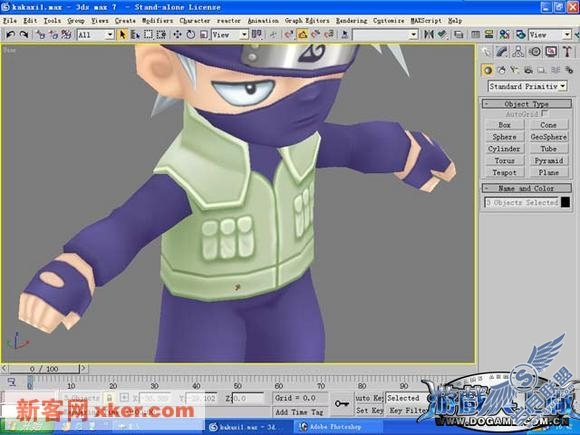Pick the Rectangular Selection Region tool
This screenshot has width=580, height=435.
[148, 35]
